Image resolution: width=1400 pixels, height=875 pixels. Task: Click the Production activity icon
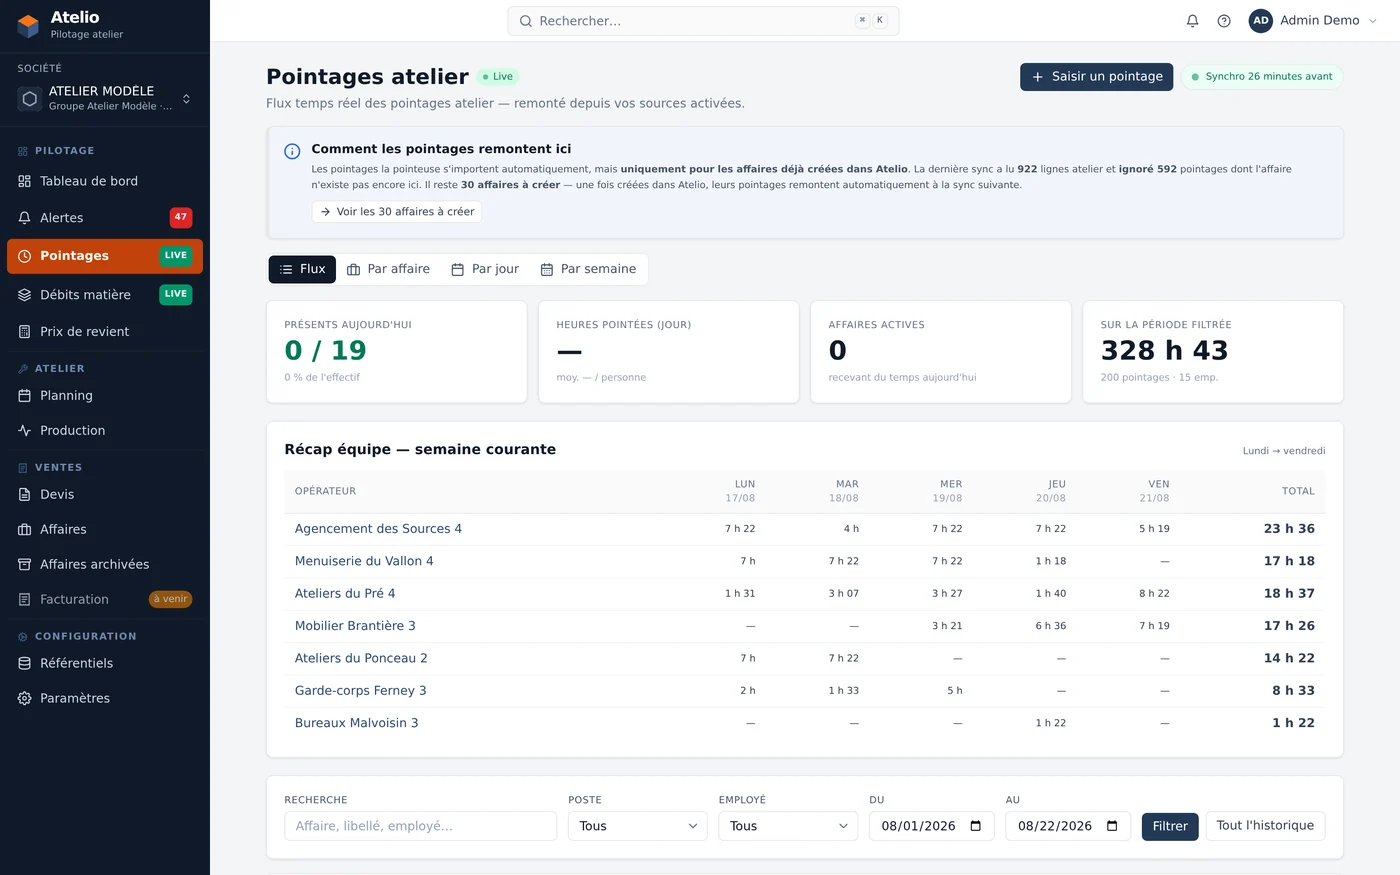tap(25, 431)
